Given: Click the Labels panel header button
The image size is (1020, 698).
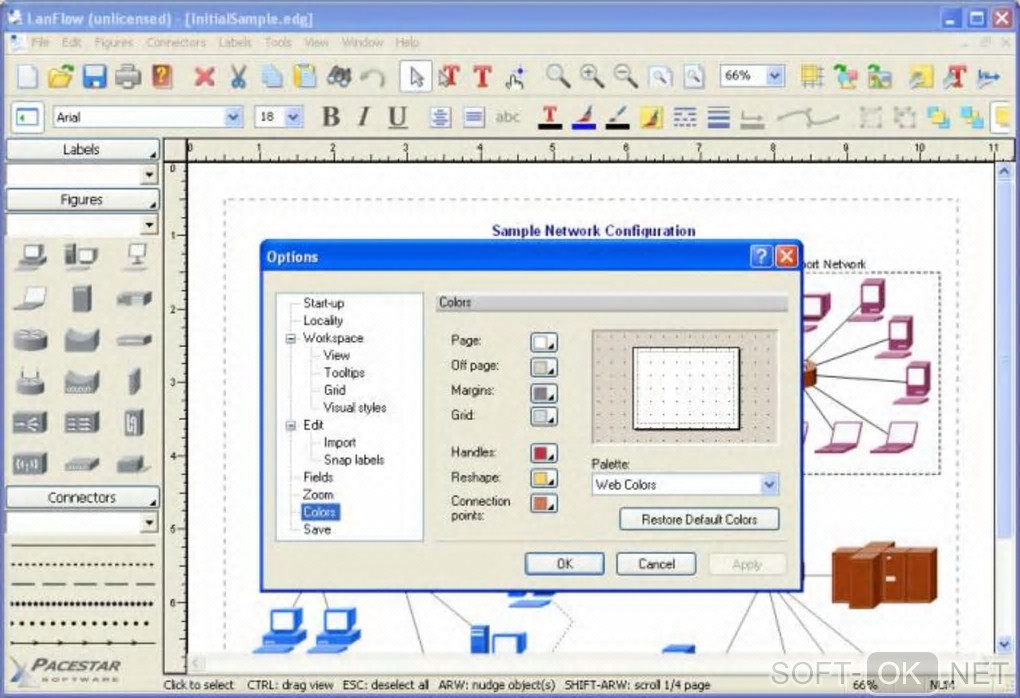Looking at the screenshot, I should 82,150.
